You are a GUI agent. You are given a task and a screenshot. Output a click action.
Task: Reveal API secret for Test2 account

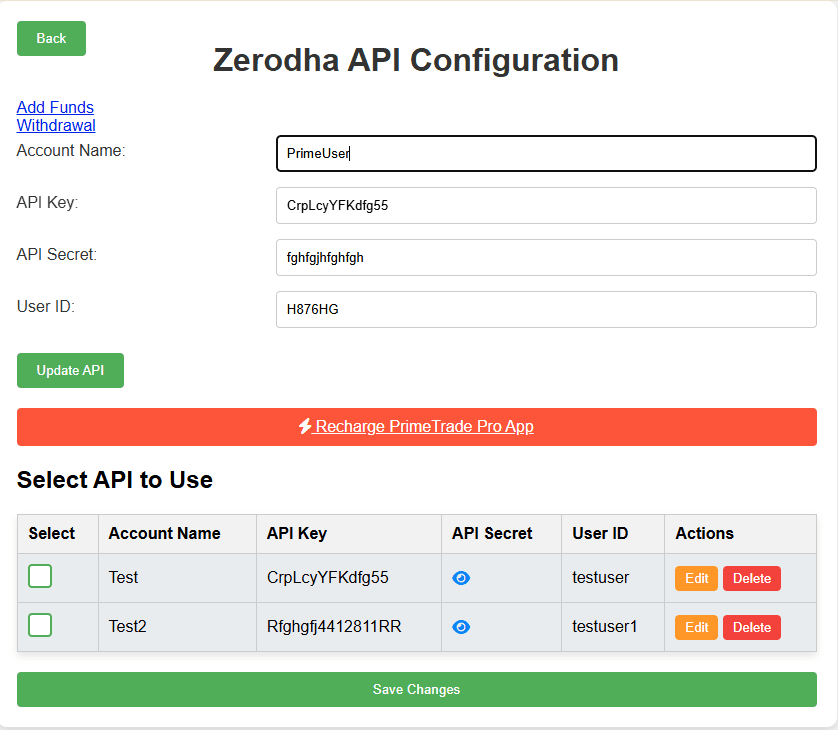click(461, 627)
